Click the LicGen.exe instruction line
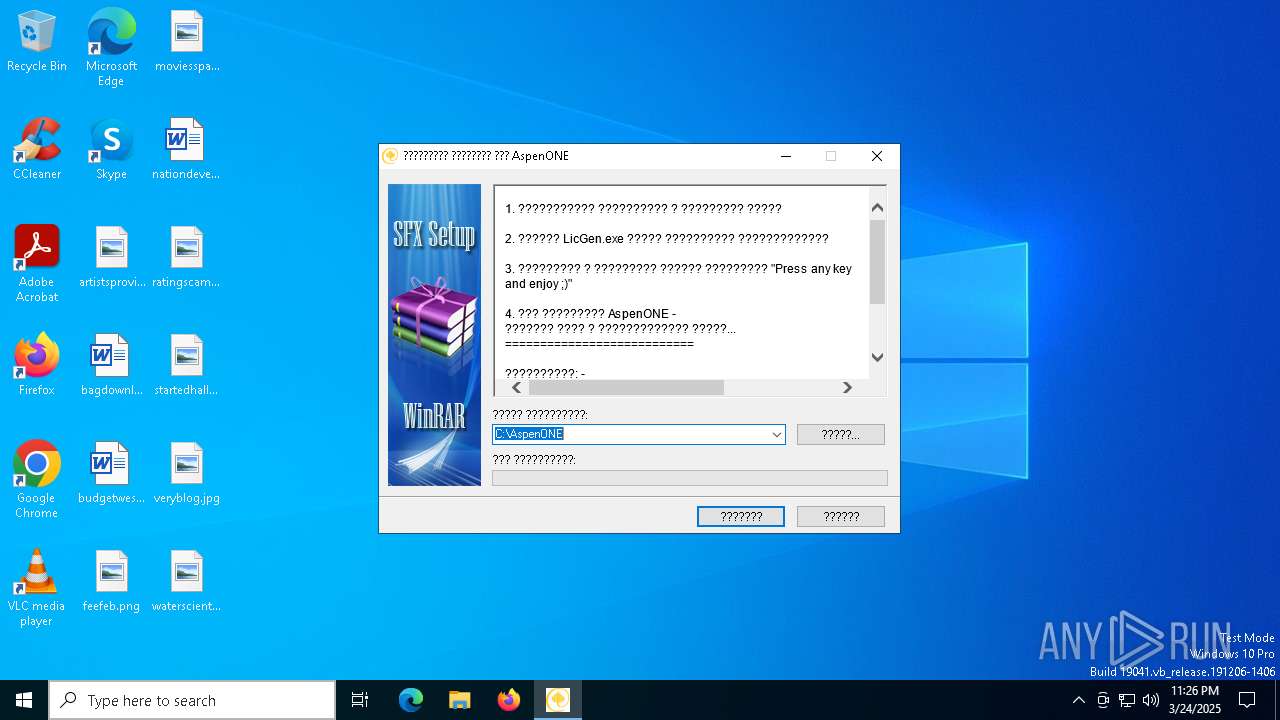The height and width of the screenshot is (720, 1280). click(x=666, y=238)
